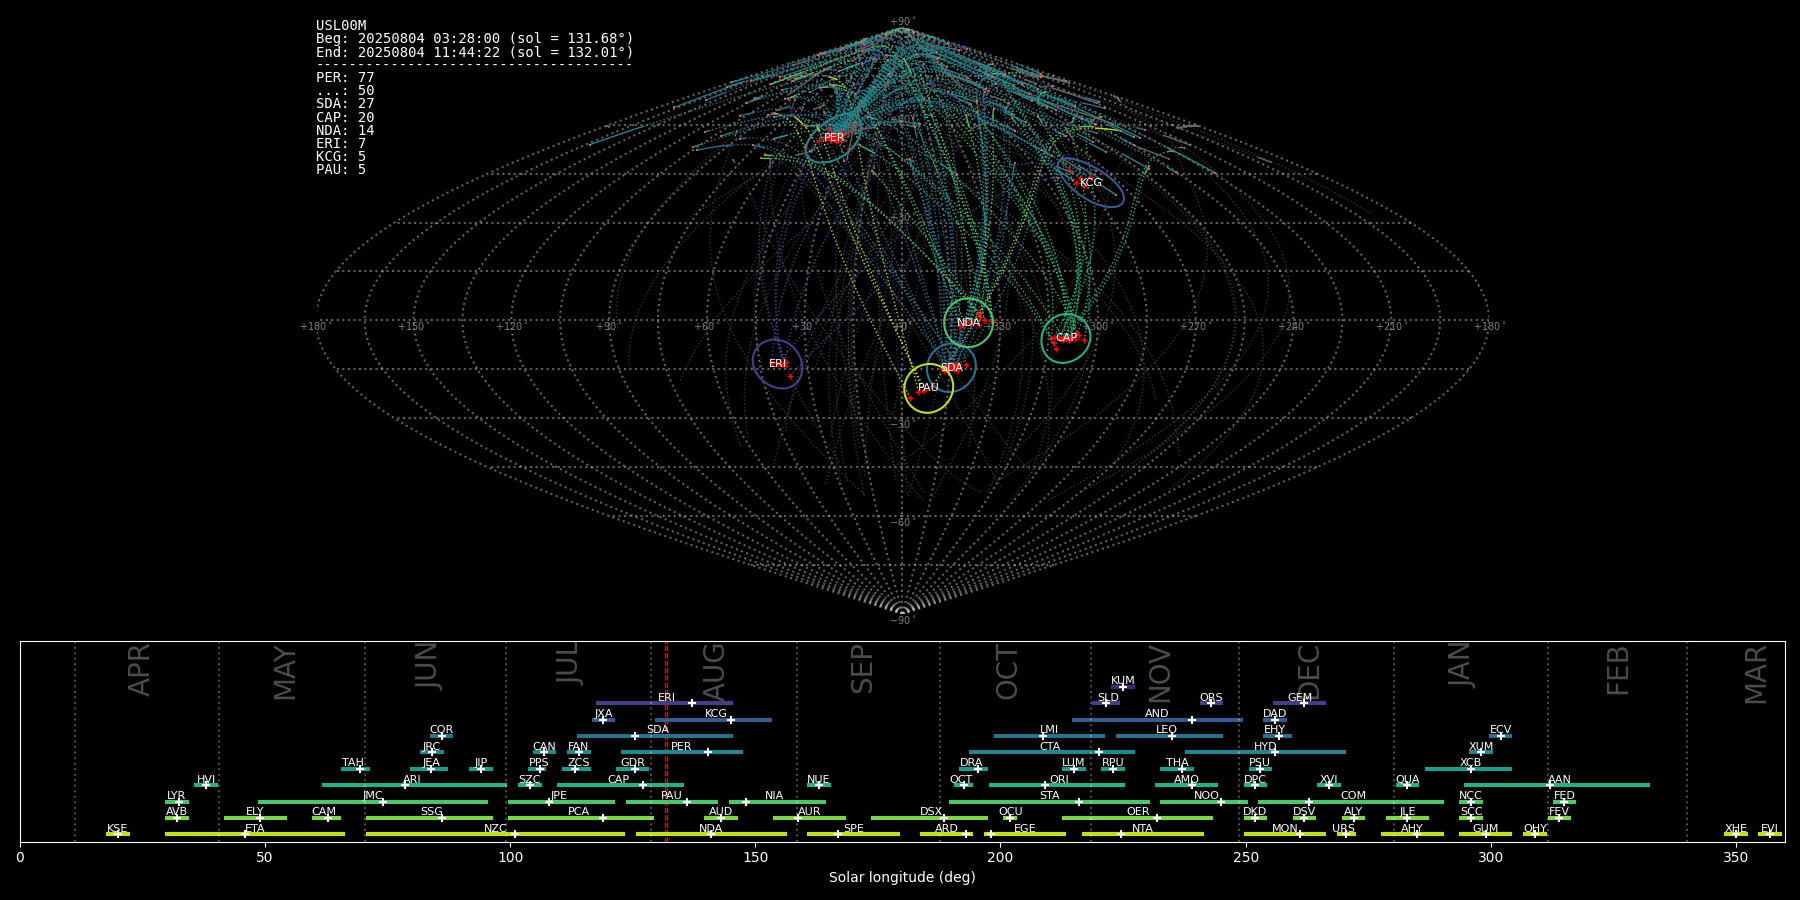This screenshot has width=1800, height=900.
Task: Click the LEO shower bar in timeline
Action: pos(1169,736)
